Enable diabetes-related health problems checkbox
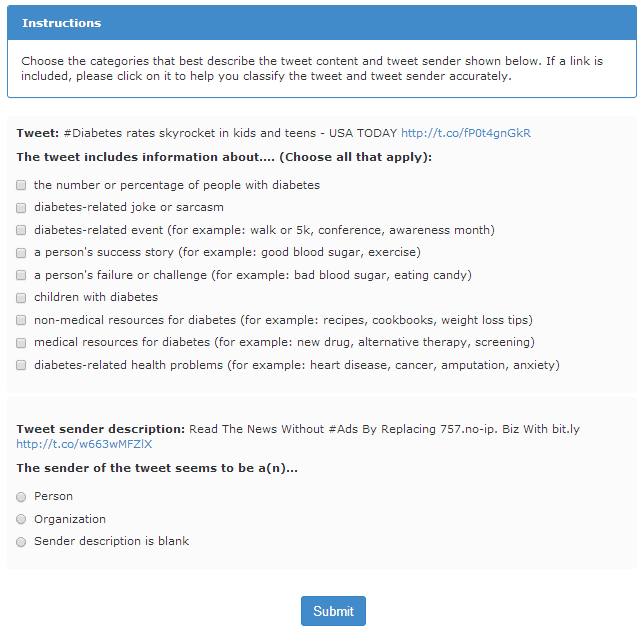Viewport: 644px width, 644px height. tap(21, 365)
